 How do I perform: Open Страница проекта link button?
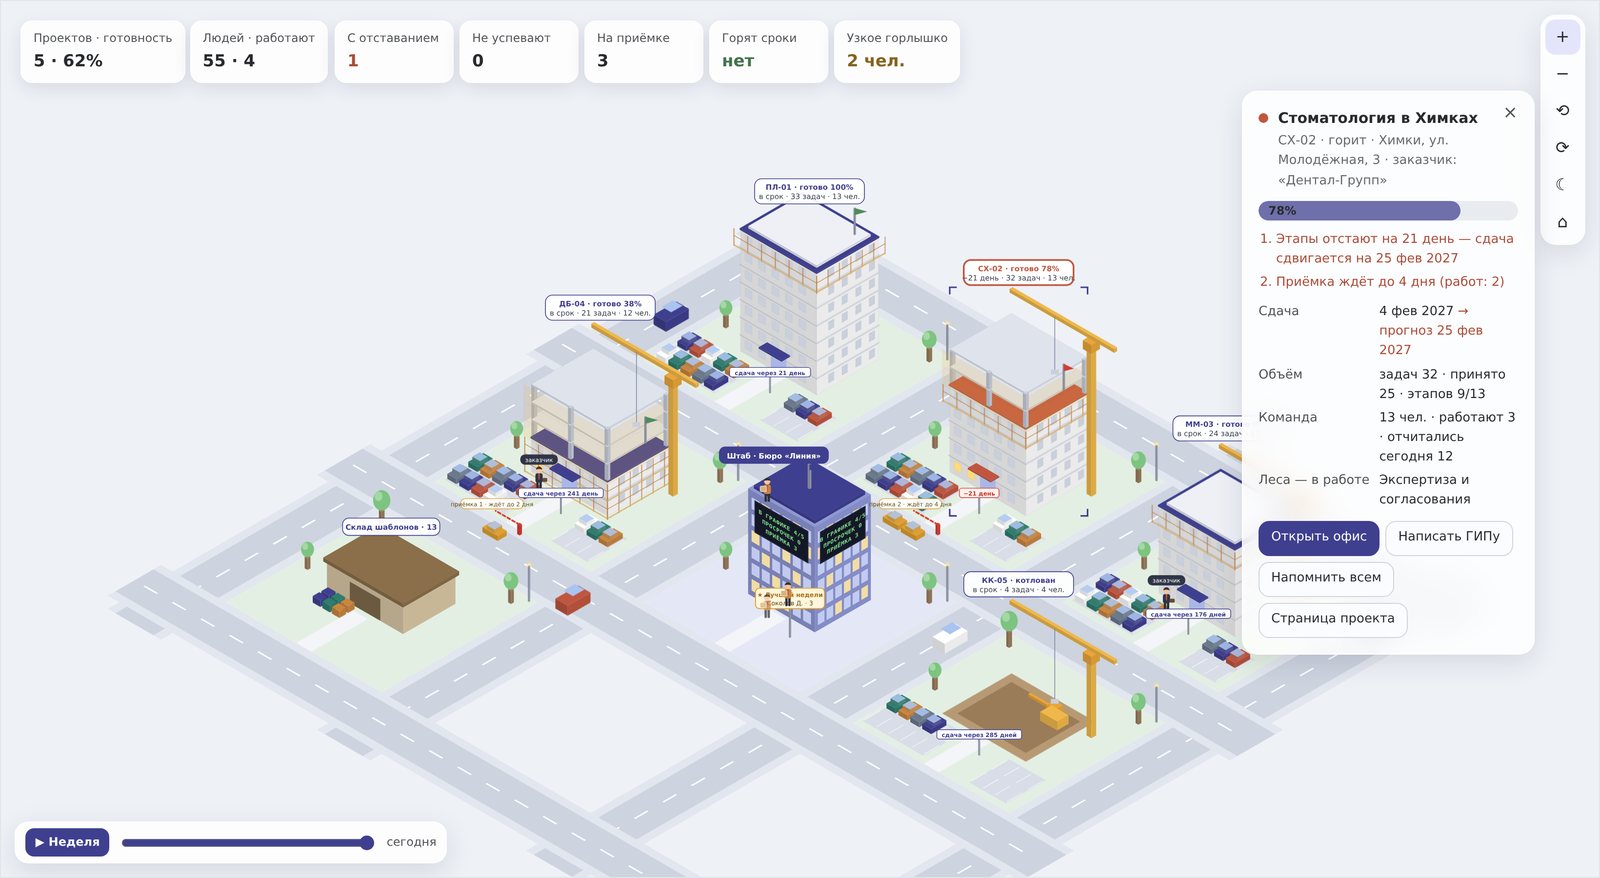pyautogui.click(x=1332, y=619)
